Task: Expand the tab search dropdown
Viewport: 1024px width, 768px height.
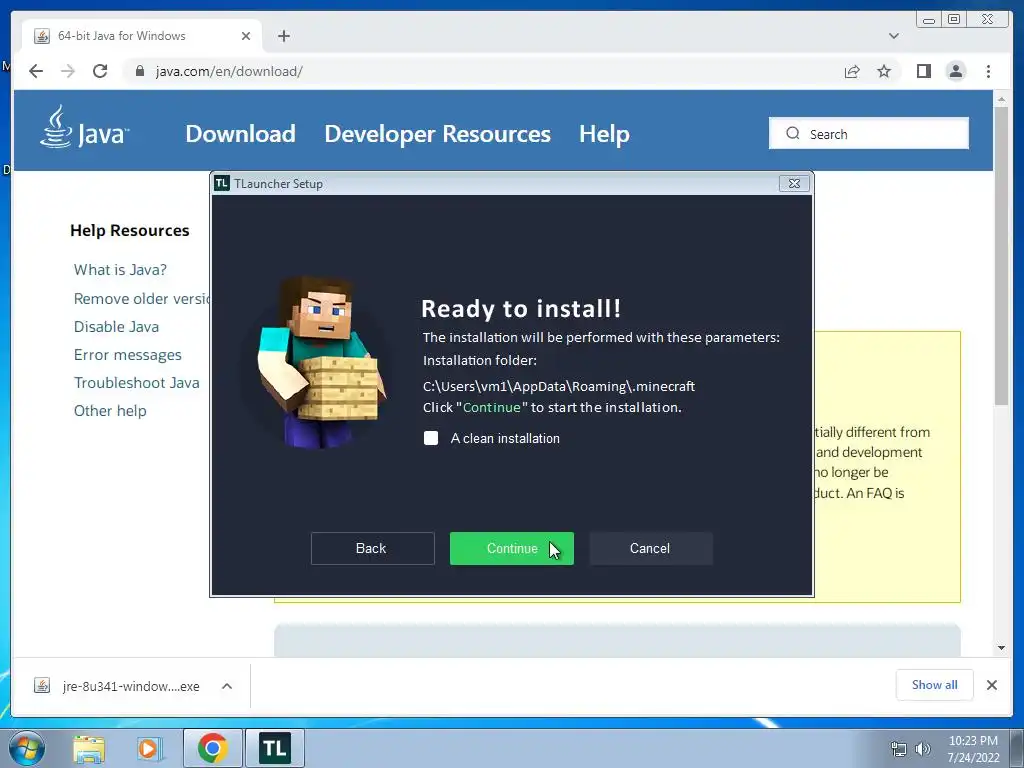Action: tap(893, 36)
